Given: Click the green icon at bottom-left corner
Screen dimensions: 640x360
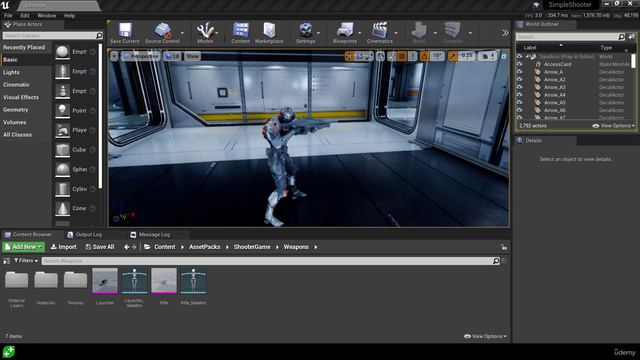Looking at the screenshot, I should [x=9, y=351].
